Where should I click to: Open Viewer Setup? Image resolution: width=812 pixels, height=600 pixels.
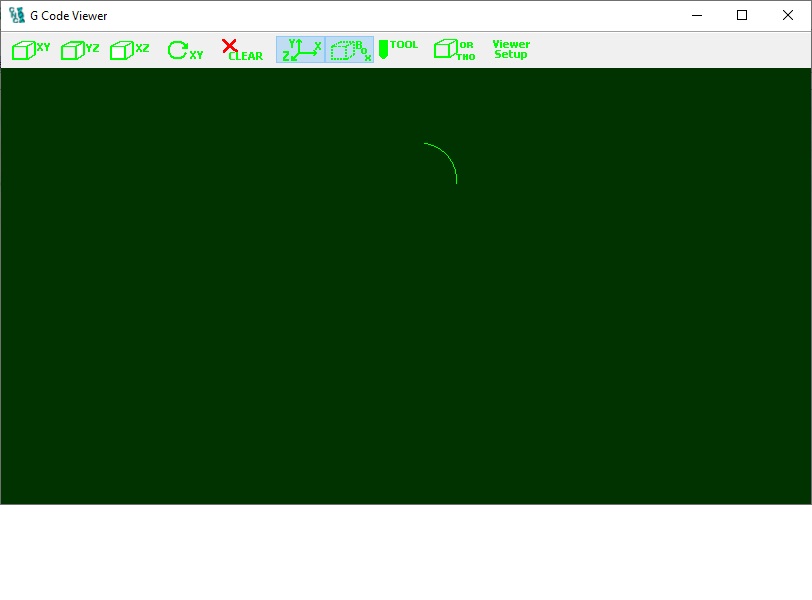[511, 49]
